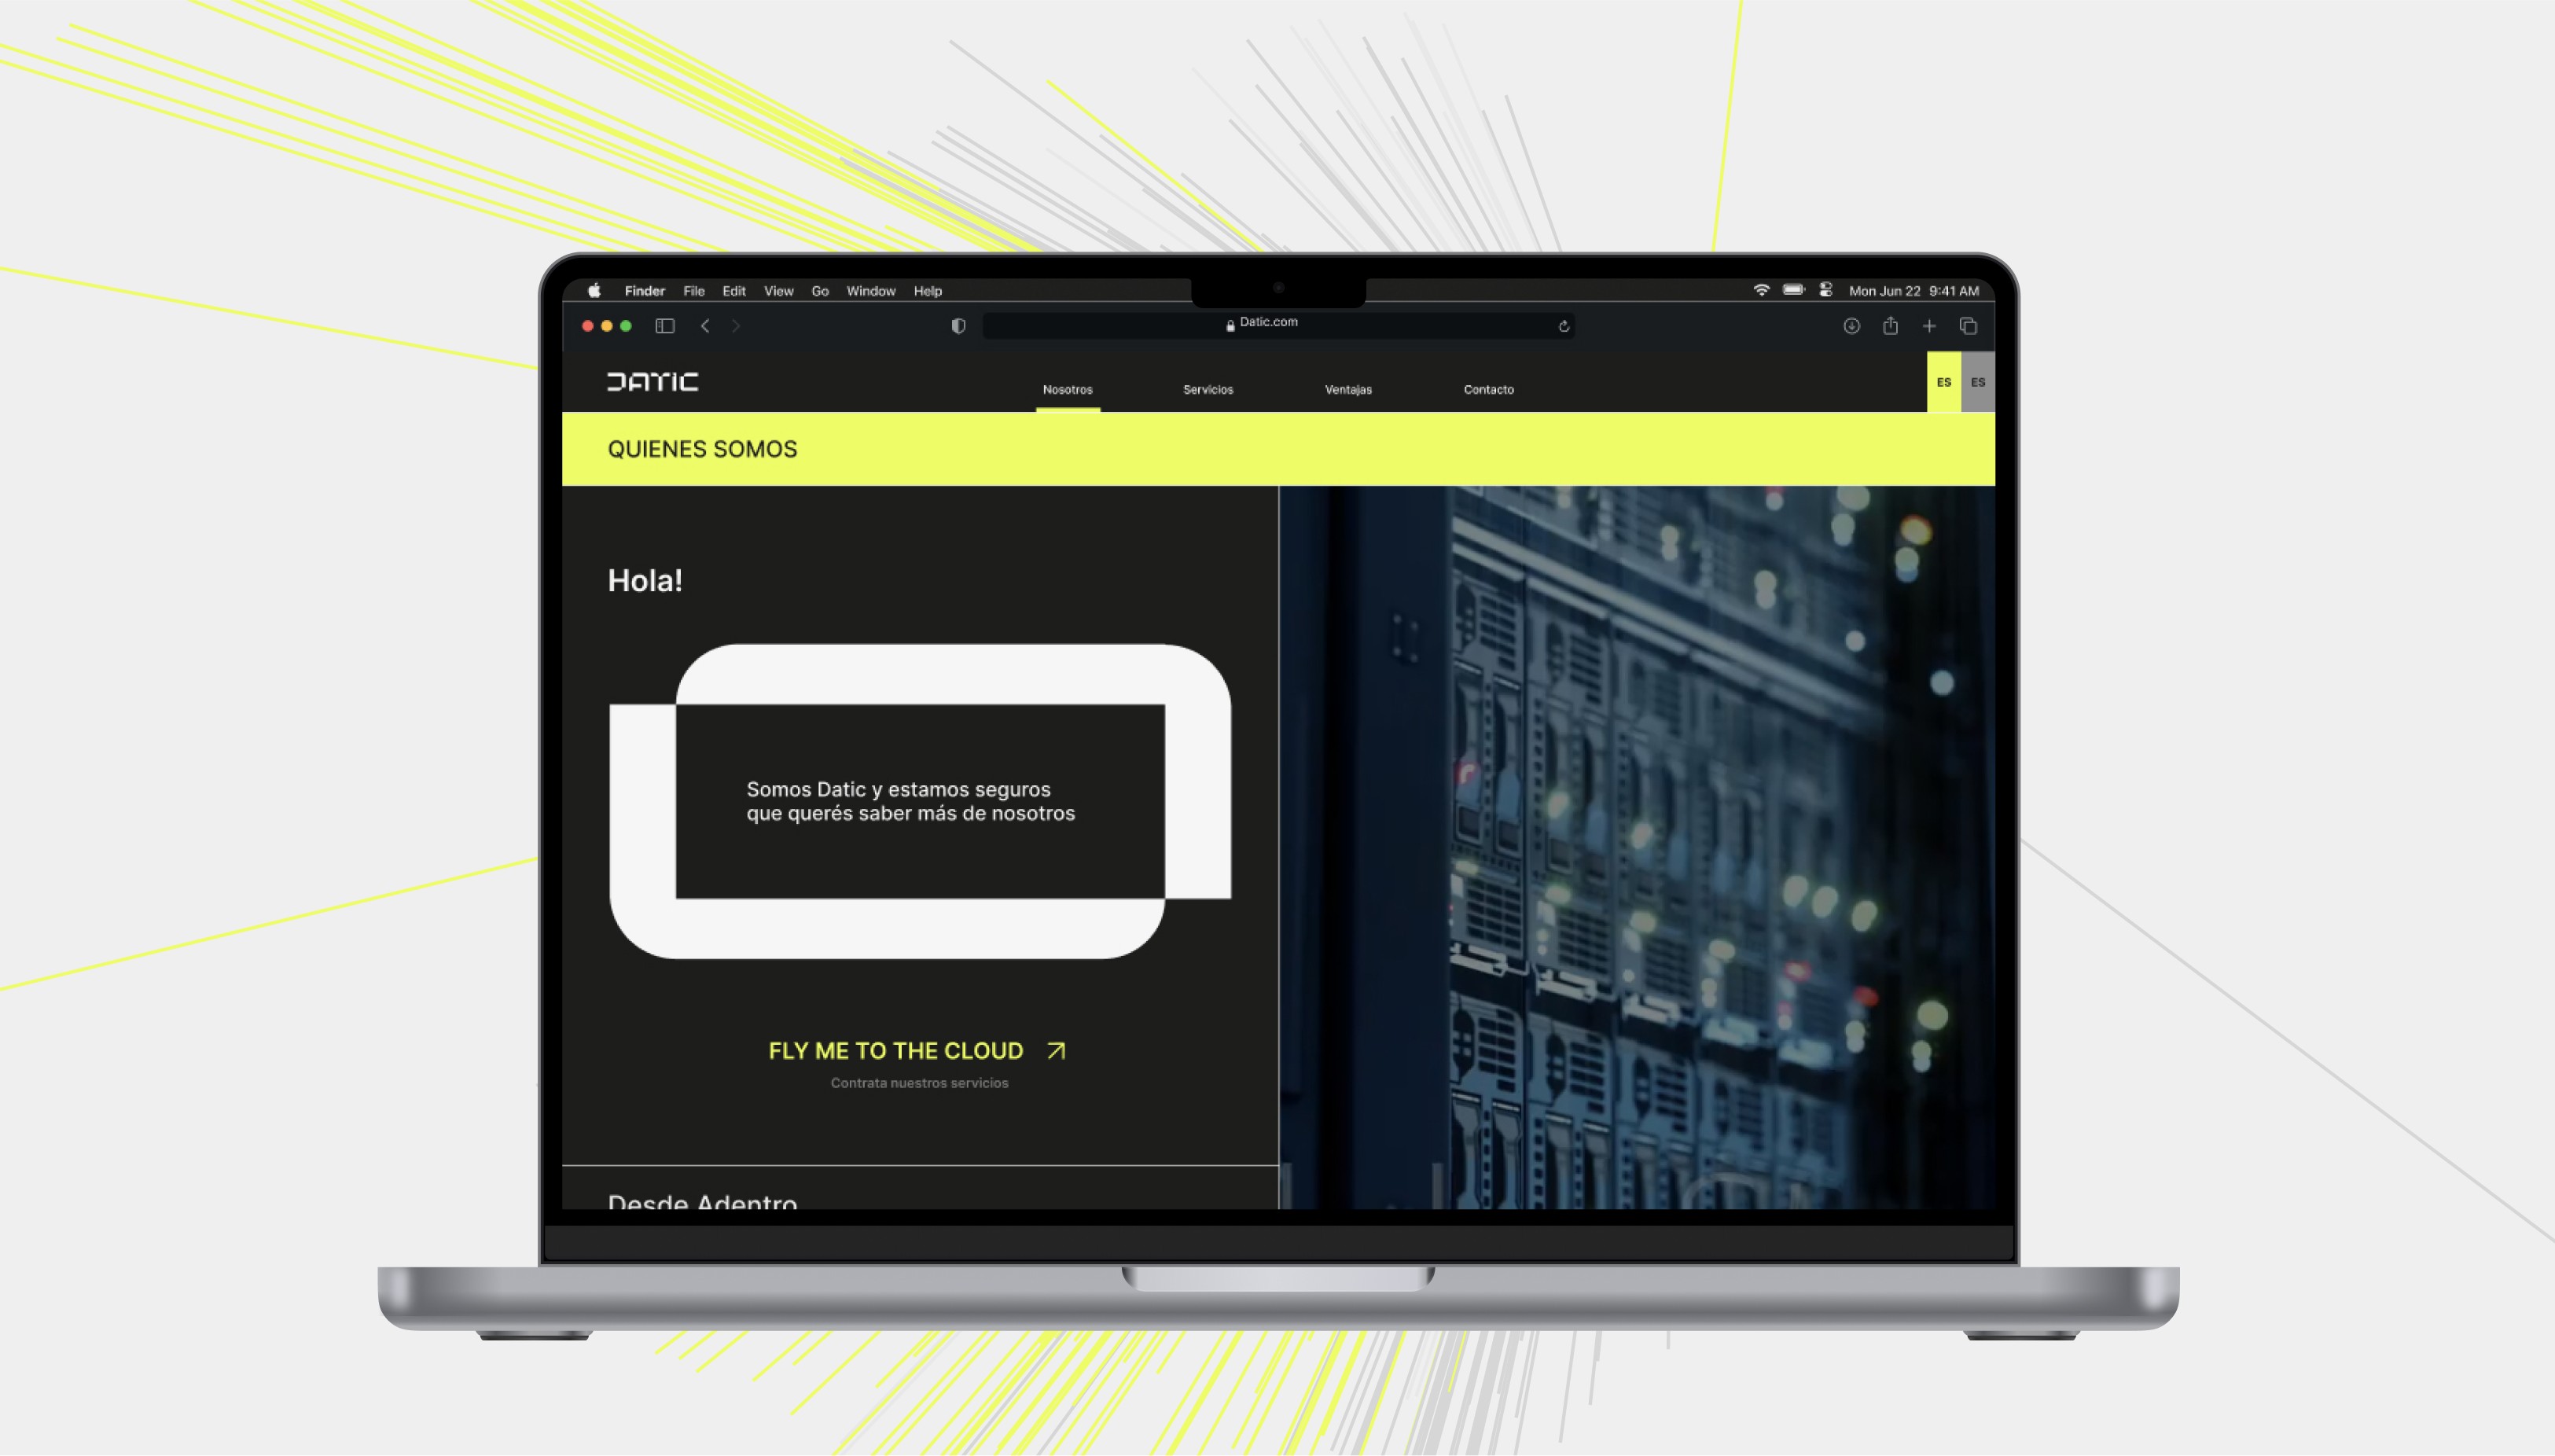Switch to the gray ES language option
This screenshot has height=1456, width=2555.
[1977, 382]
